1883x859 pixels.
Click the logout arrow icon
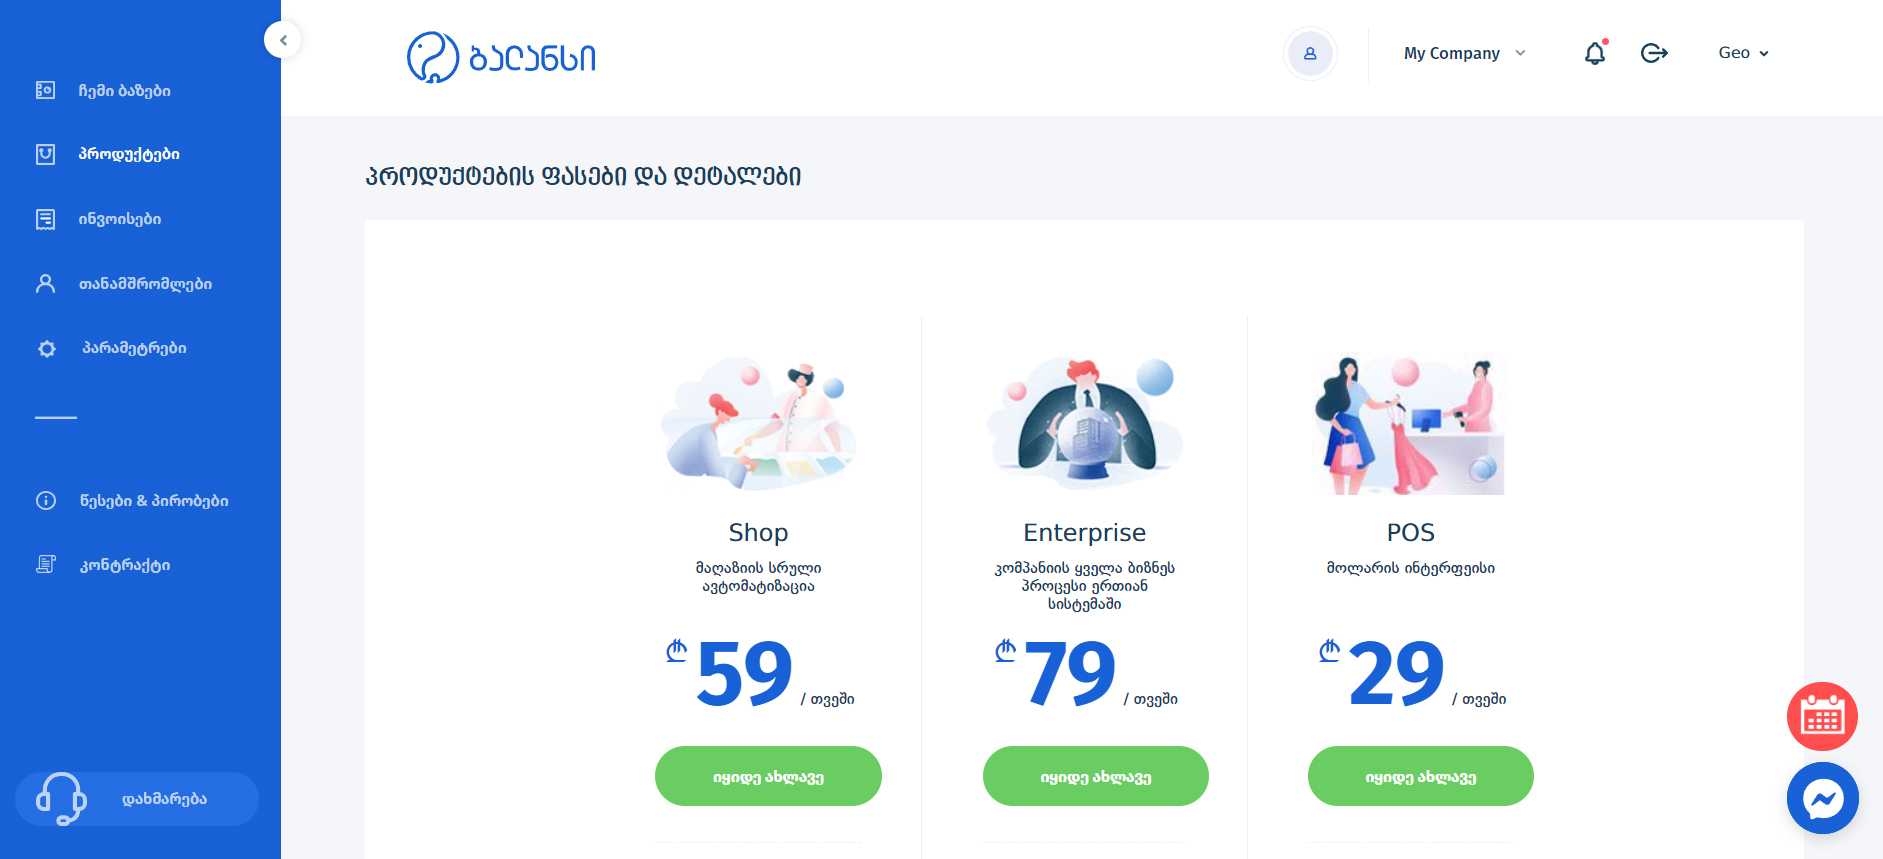(x=1654, y=53)
